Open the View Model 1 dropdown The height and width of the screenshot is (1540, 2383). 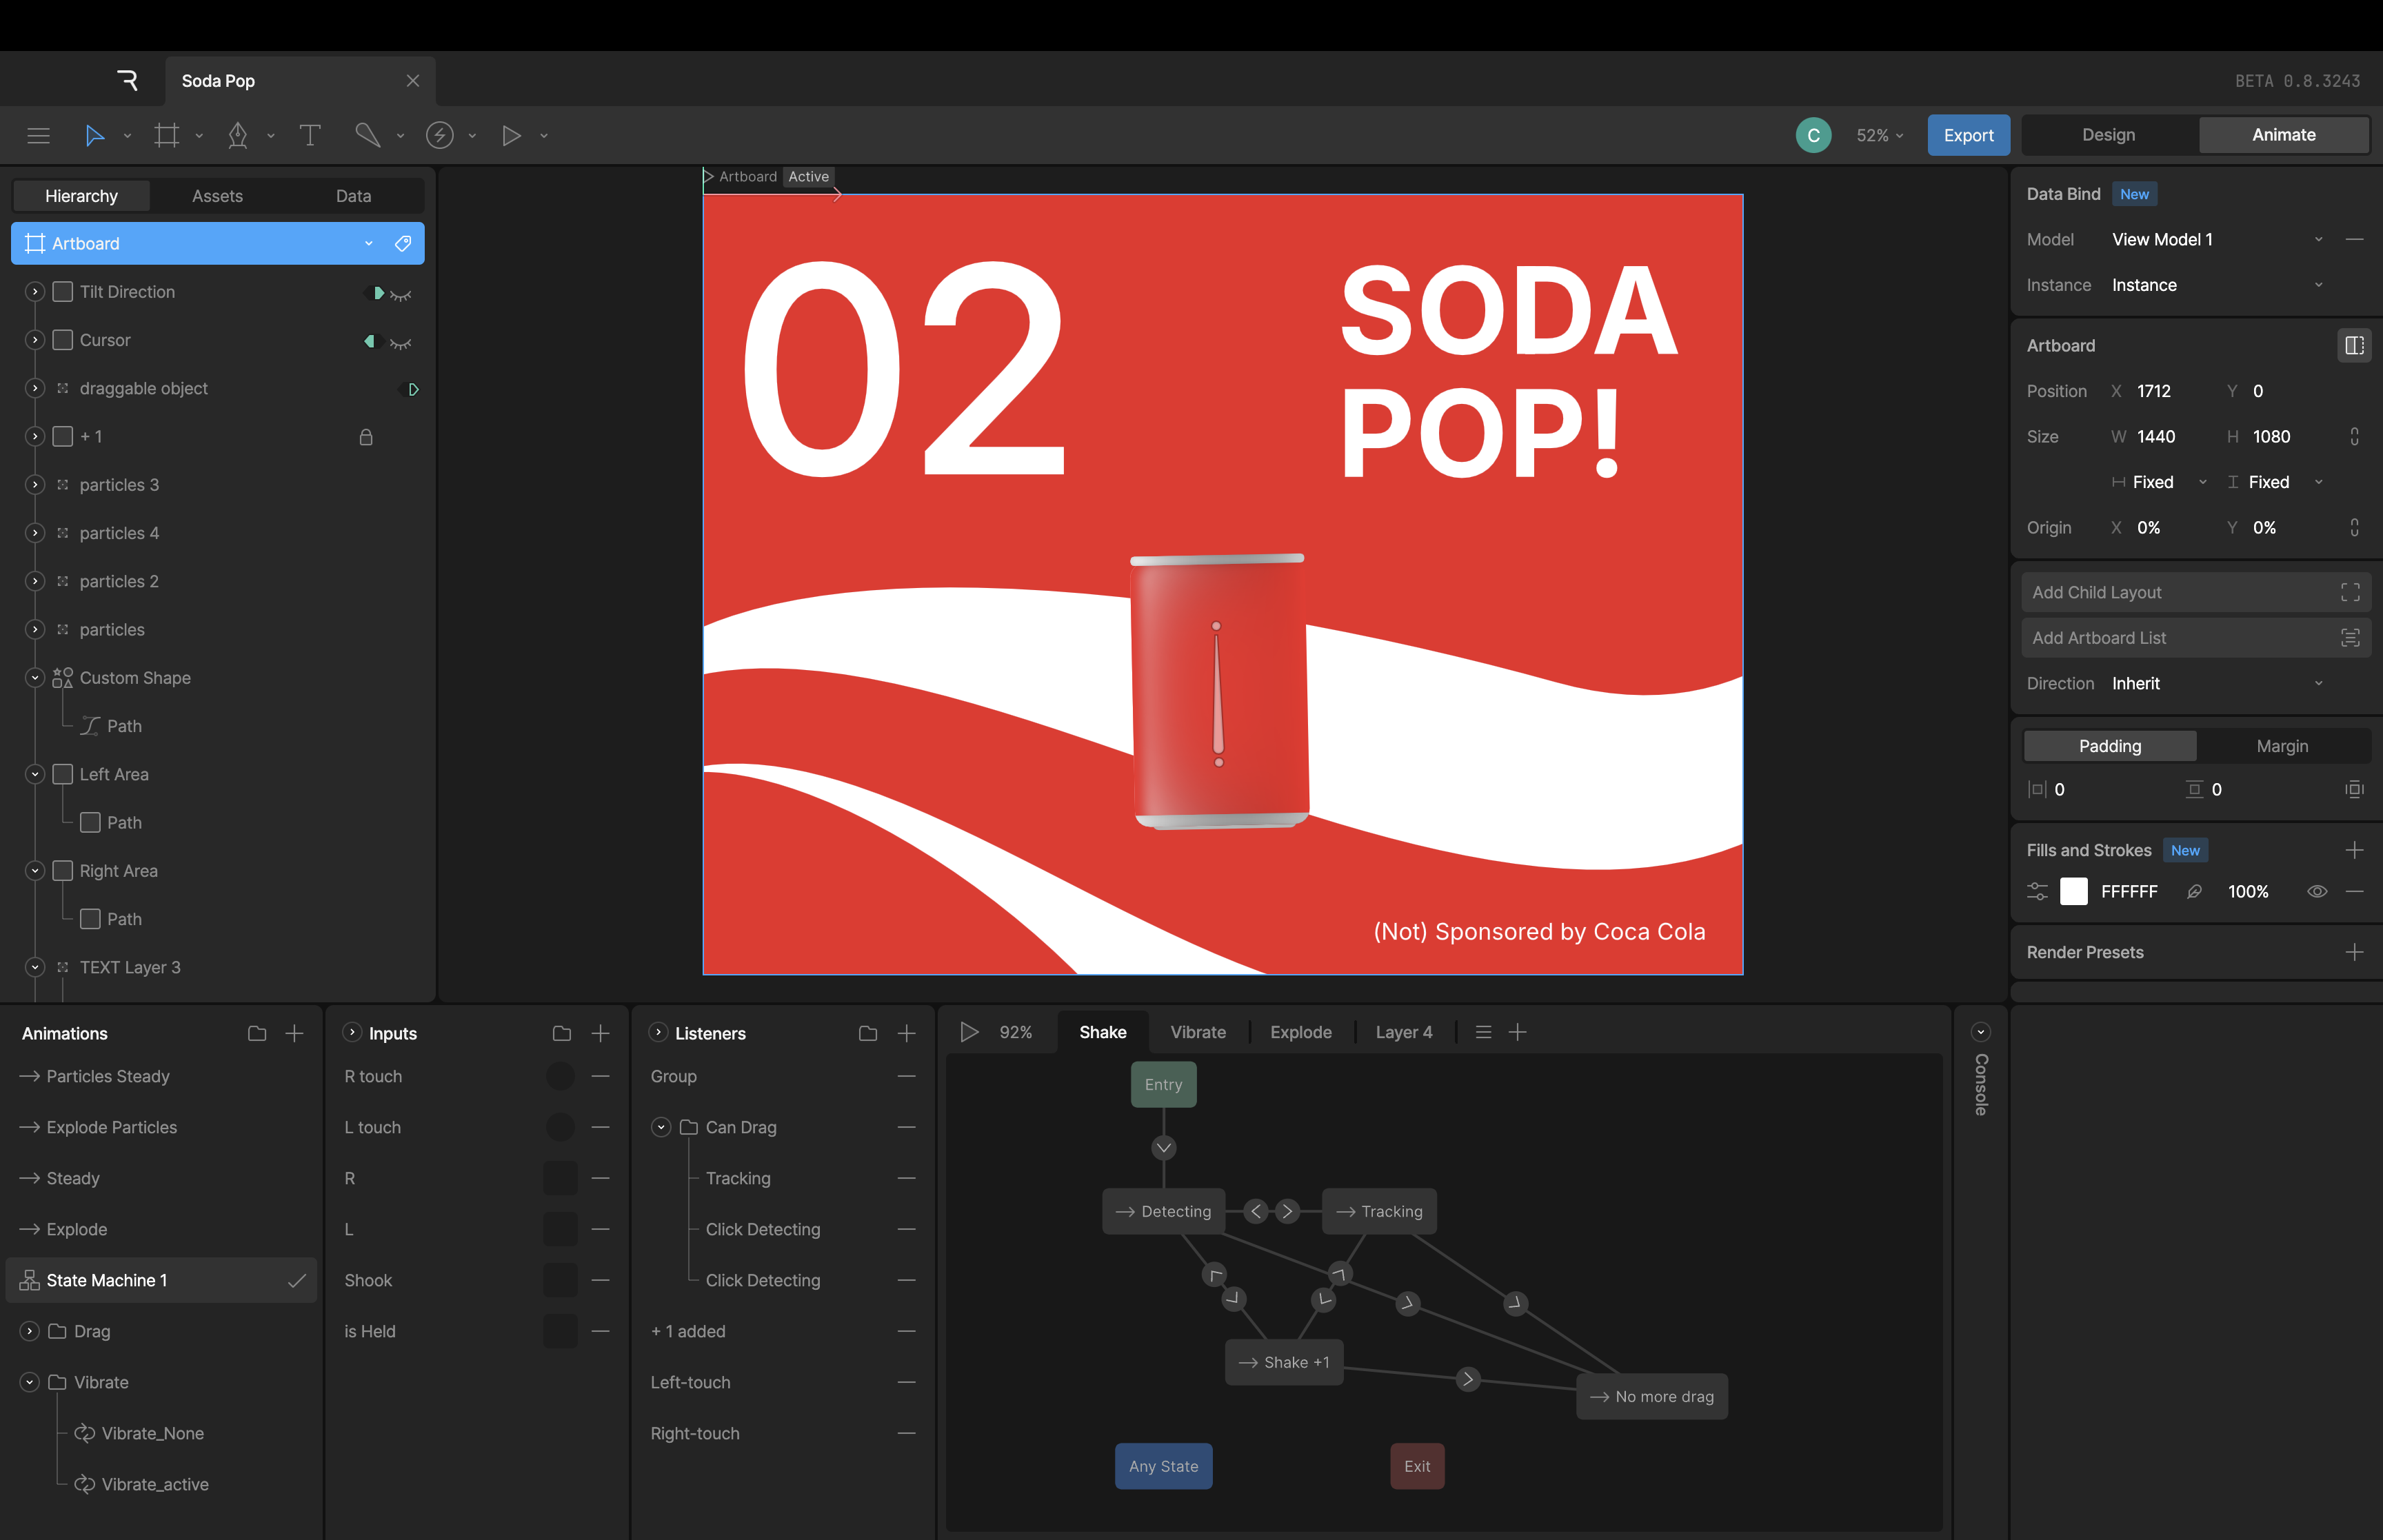pyautogui.click(x=2217, y=239)
